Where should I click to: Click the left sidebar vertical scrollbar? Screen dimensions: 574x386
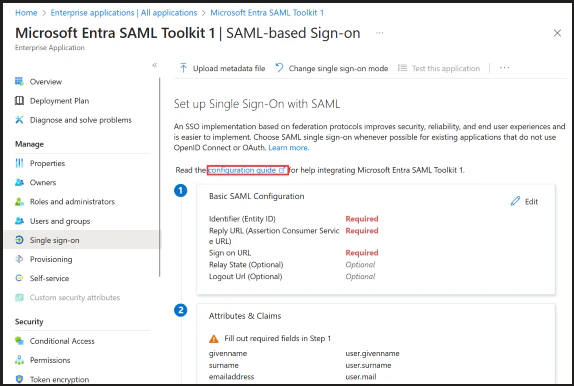click(160, 177)
